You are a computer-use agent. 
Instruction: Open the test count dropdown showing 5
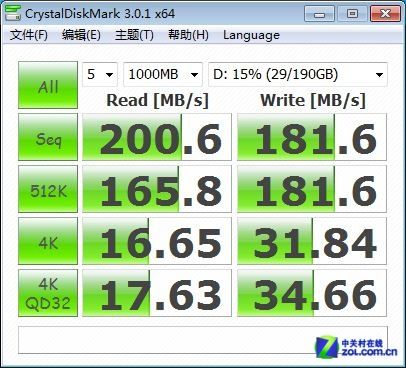click(100, 74)
